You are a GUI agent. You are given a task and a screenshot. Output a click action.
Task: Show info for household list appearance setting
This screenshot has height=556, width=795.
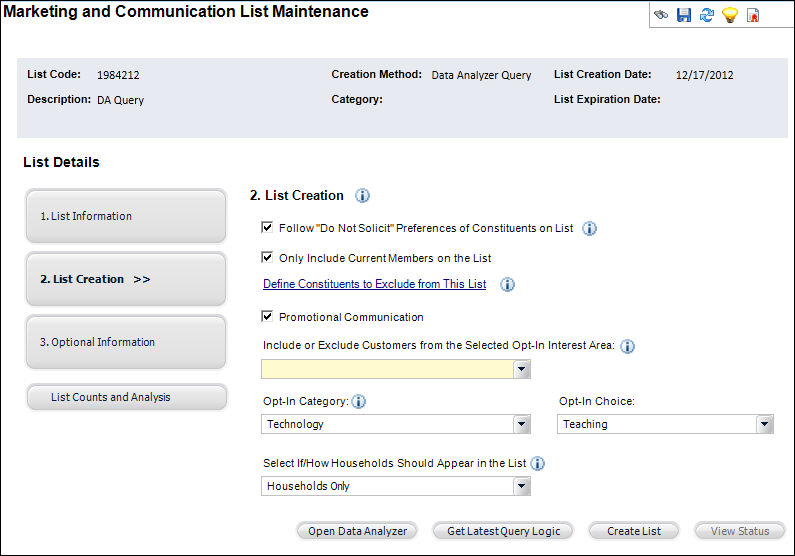point(538,464)
